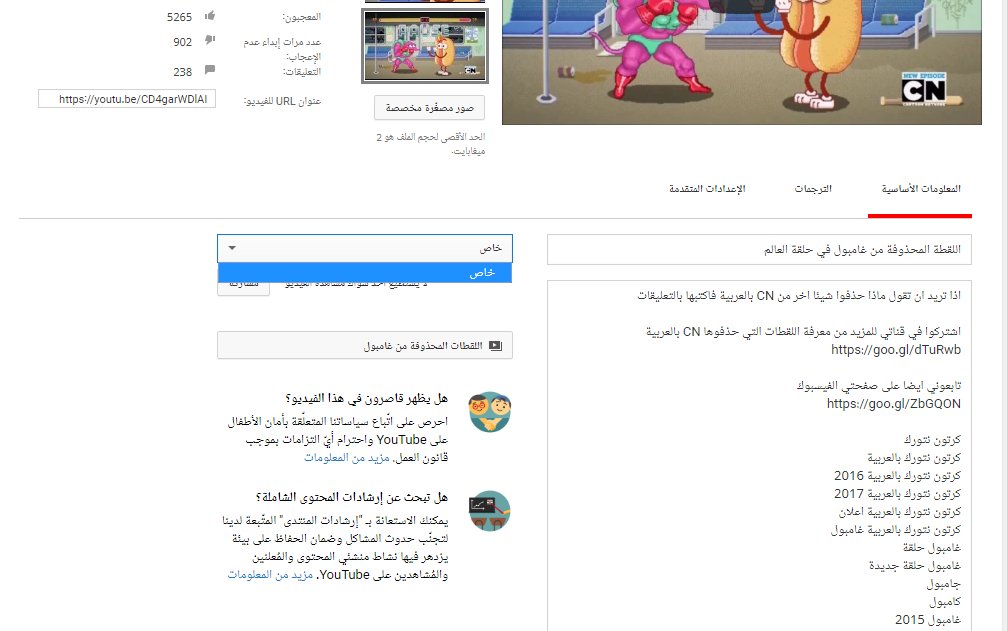This screenshot has width=1007, height=631.
Task: Click the partially hidden share button under dropdown
Action: 243,288
